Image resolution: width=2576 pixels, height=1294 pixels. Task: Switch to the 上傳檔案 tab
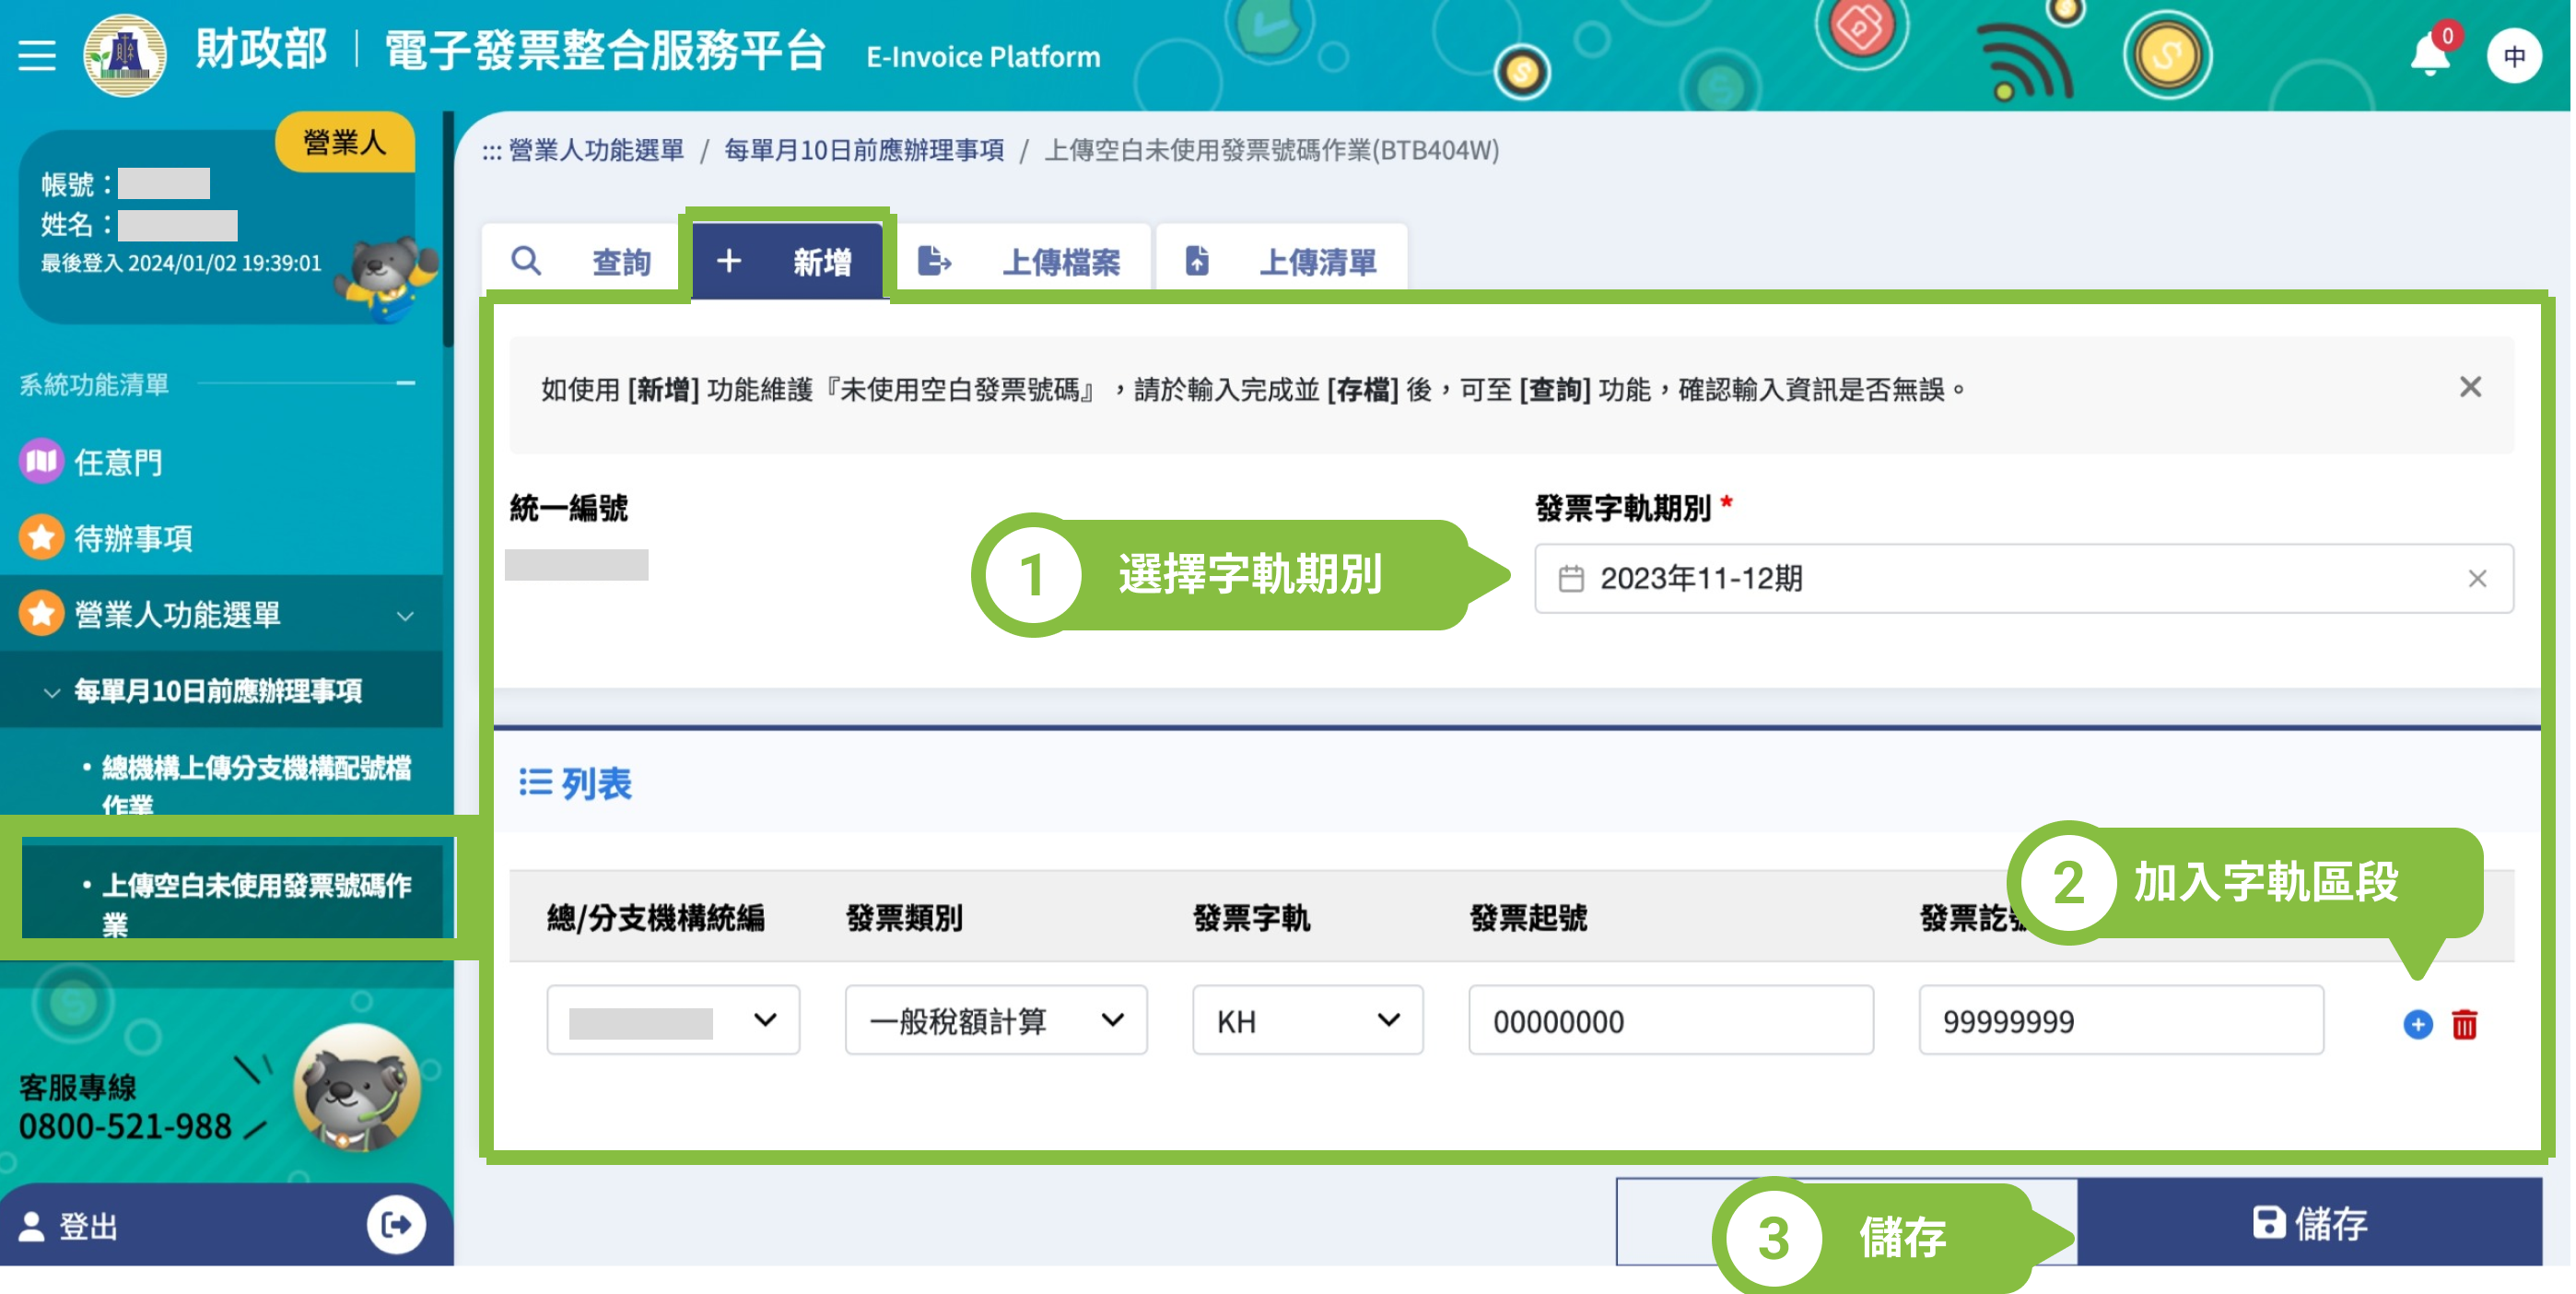[1022, 262]
